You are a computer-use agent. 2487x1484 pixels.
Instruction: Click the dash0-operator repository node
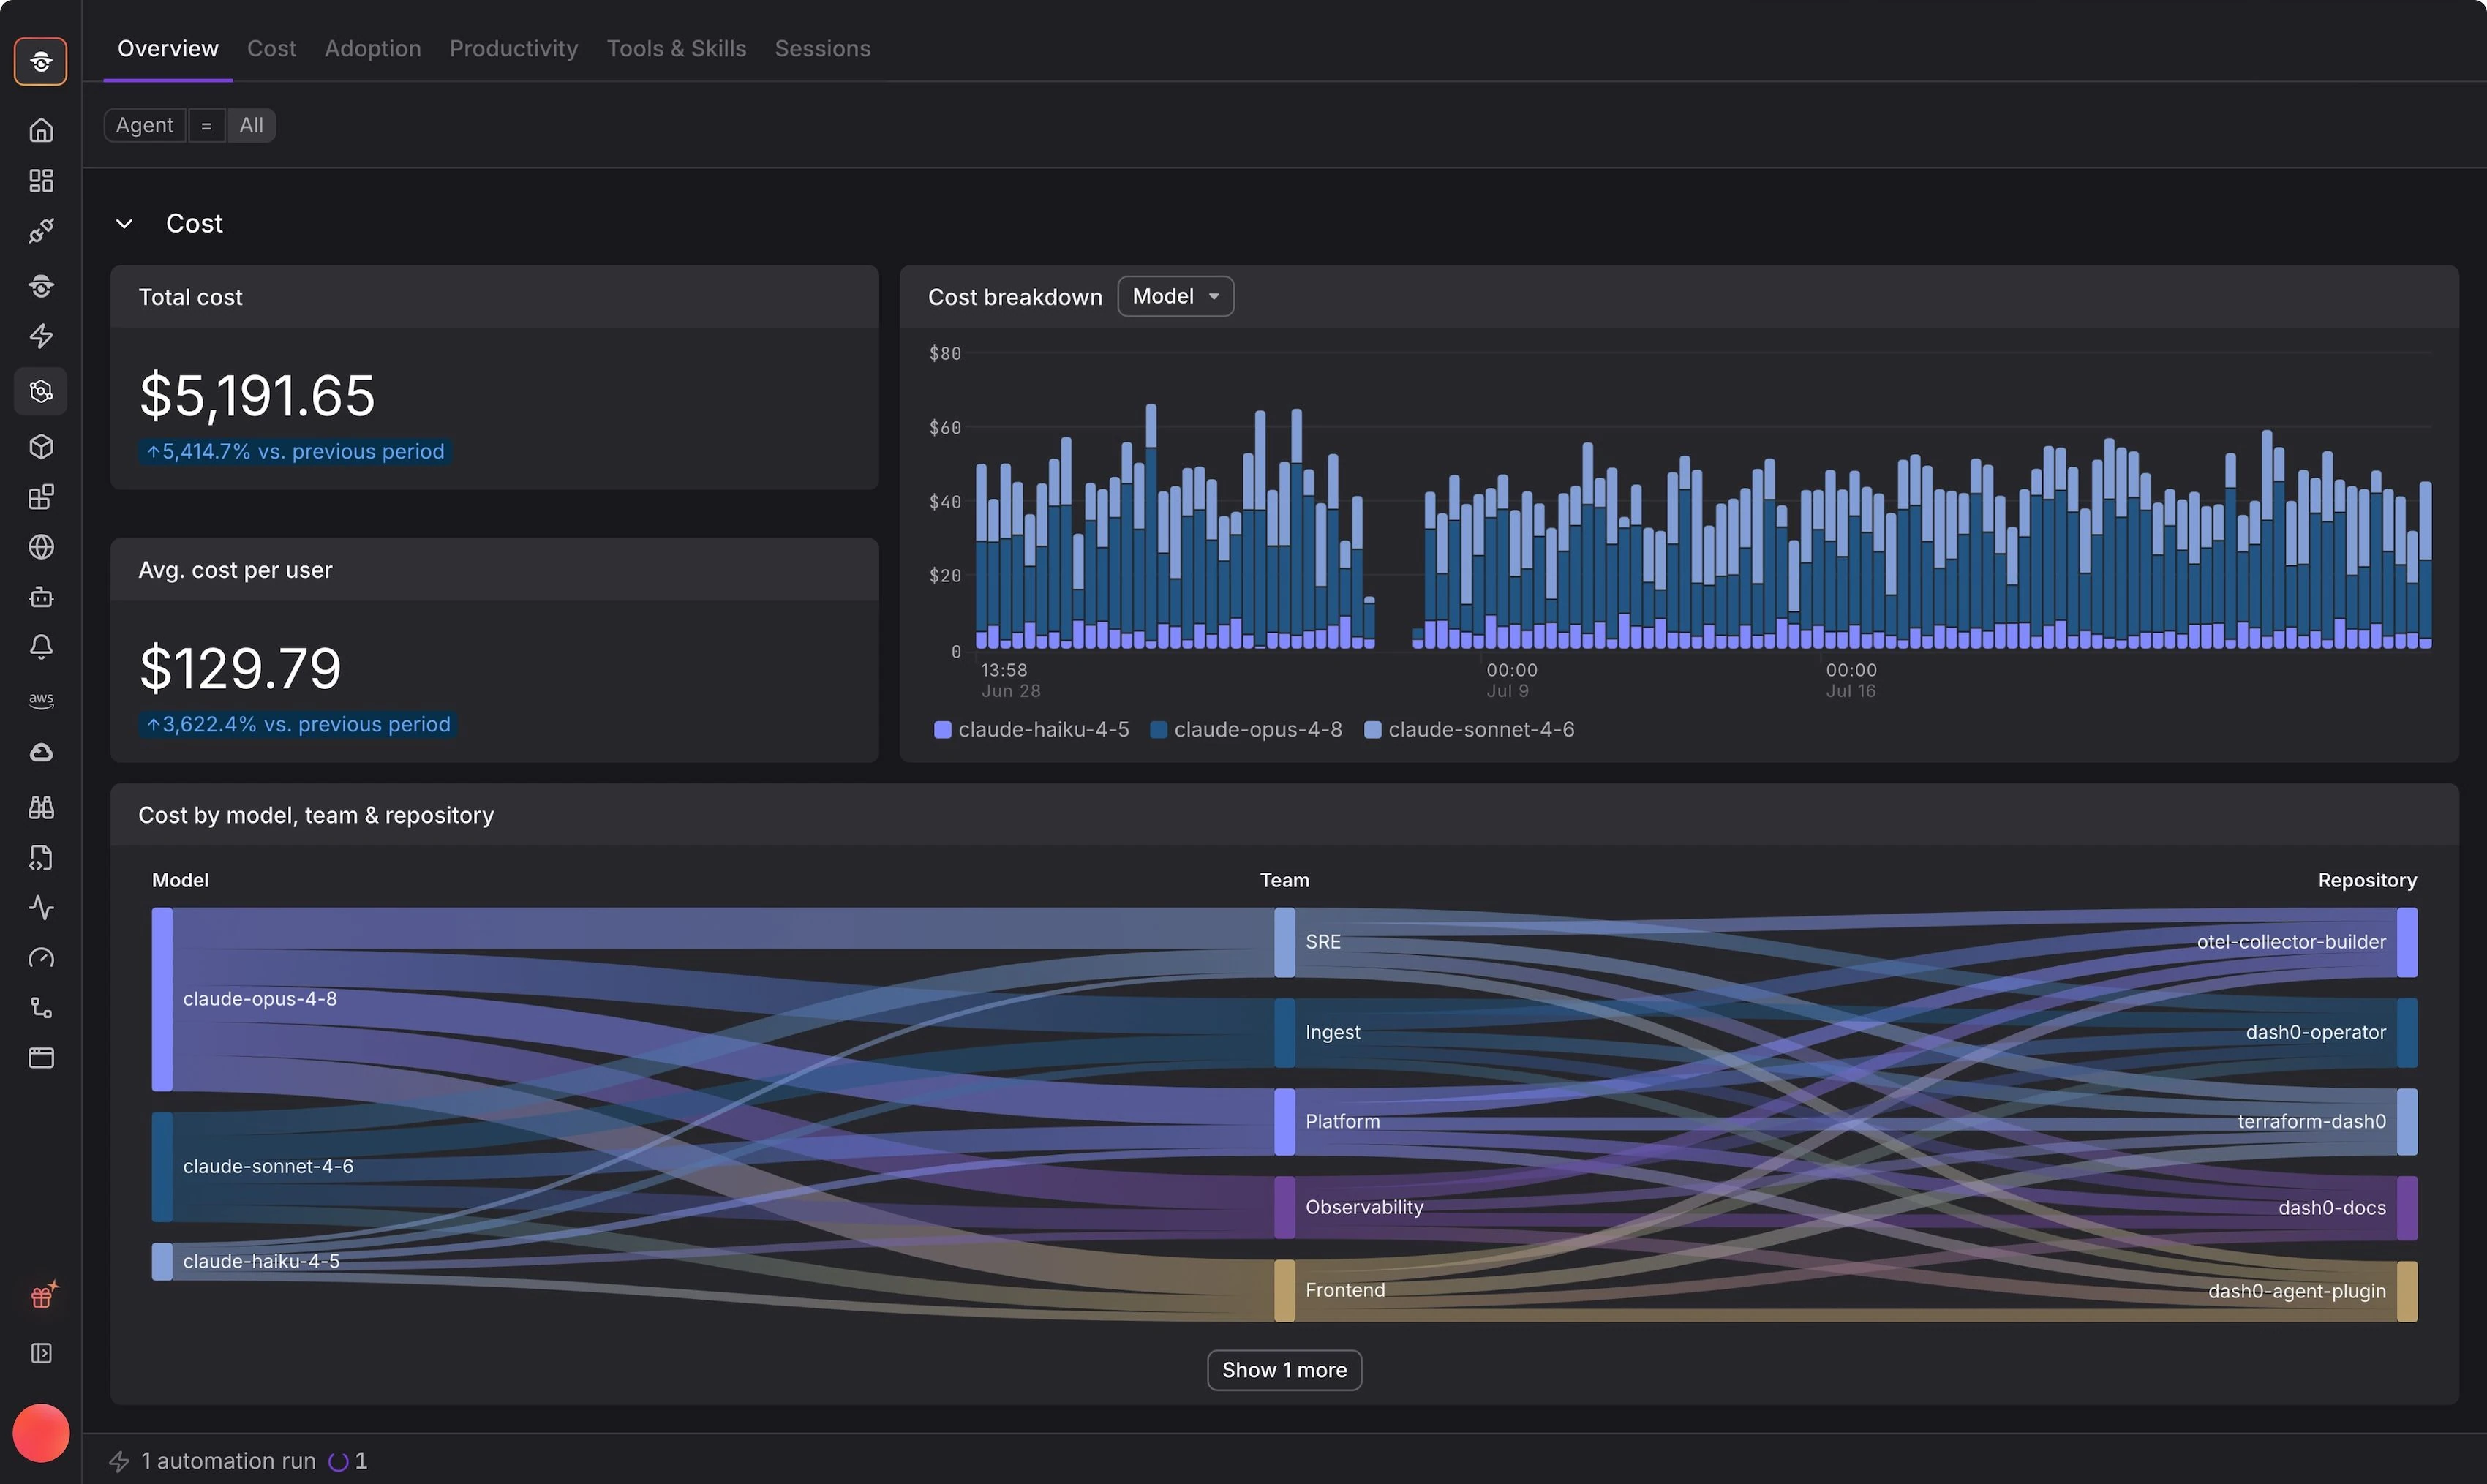(2407, 1032)
